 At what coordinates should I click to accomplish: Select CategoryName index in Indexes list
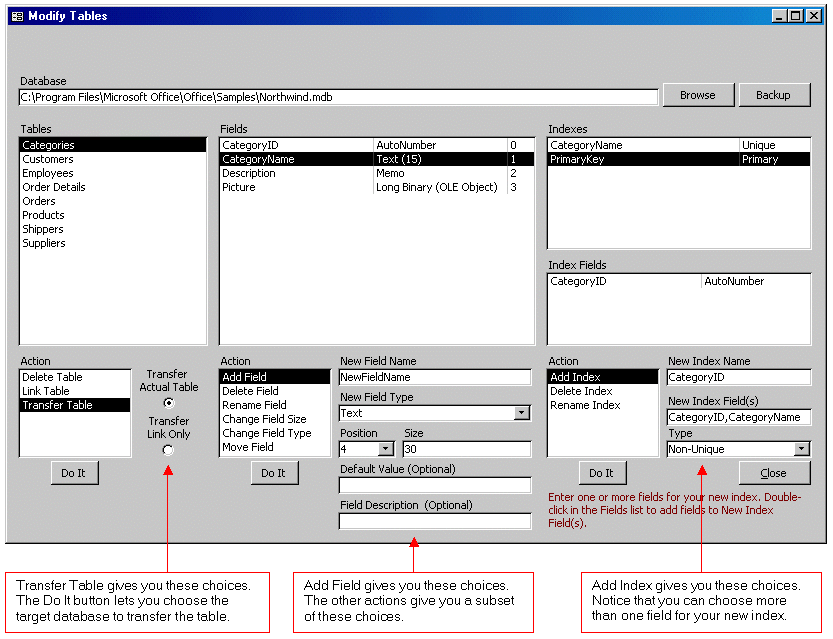click(586, 145)
